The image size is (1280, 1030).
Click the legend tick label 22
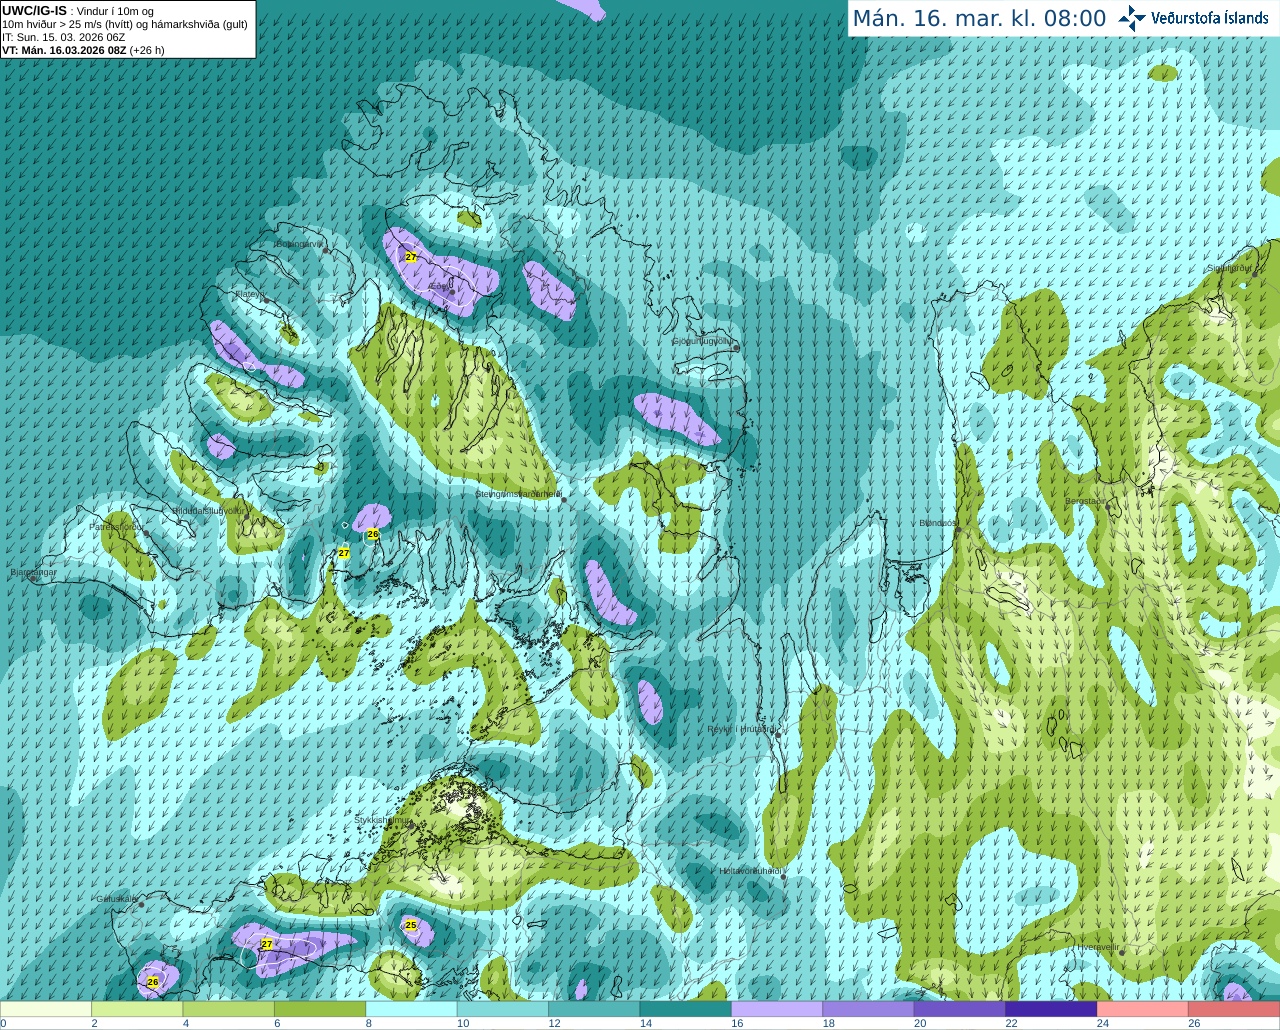coord(1011,1023)
